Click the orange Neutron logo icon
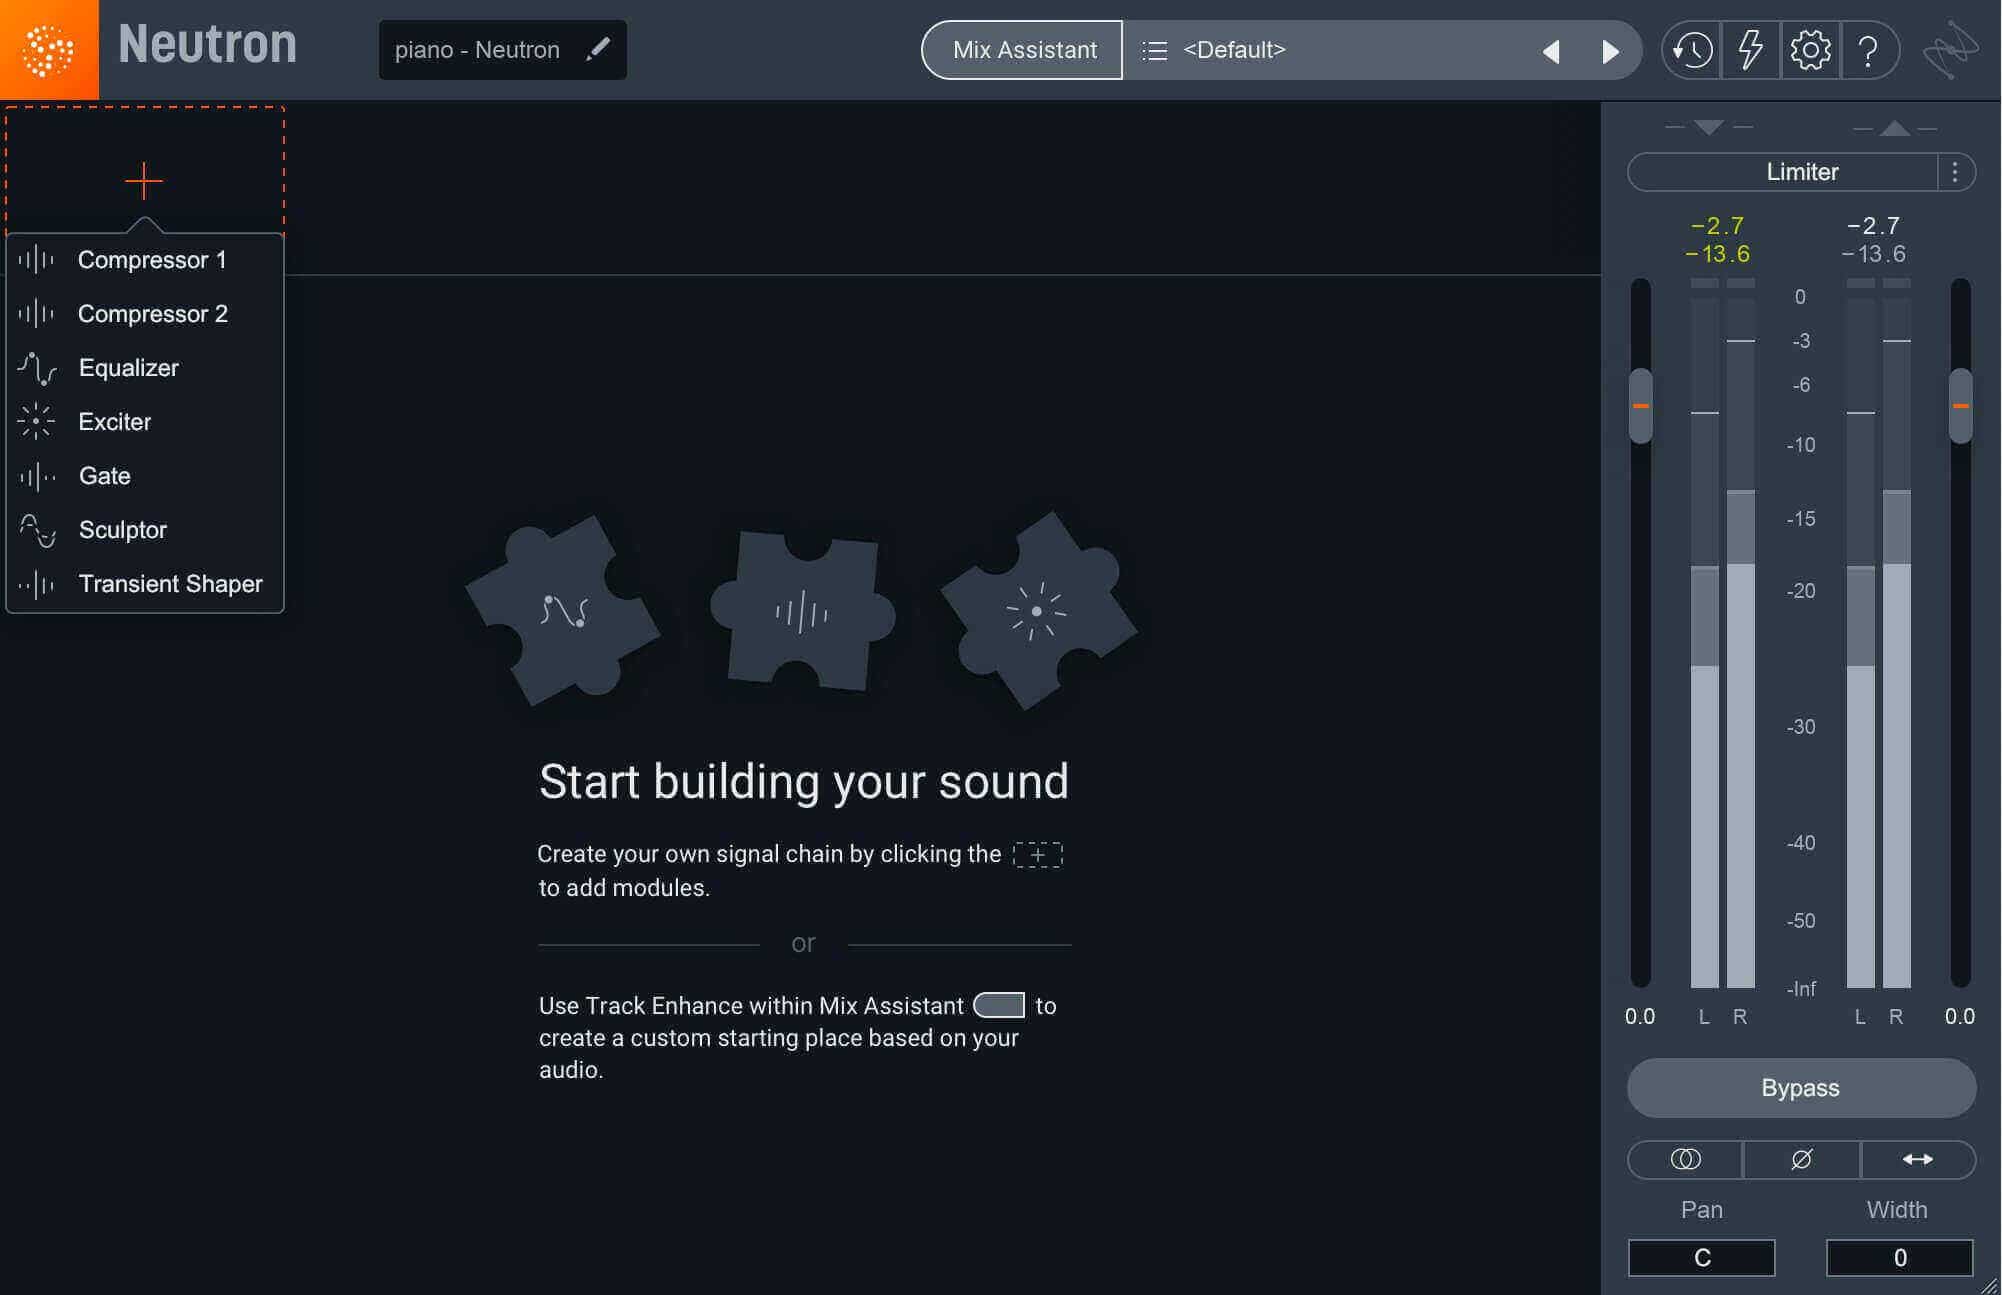This screenshot has width=2002, height=1295. pos(49,49)
